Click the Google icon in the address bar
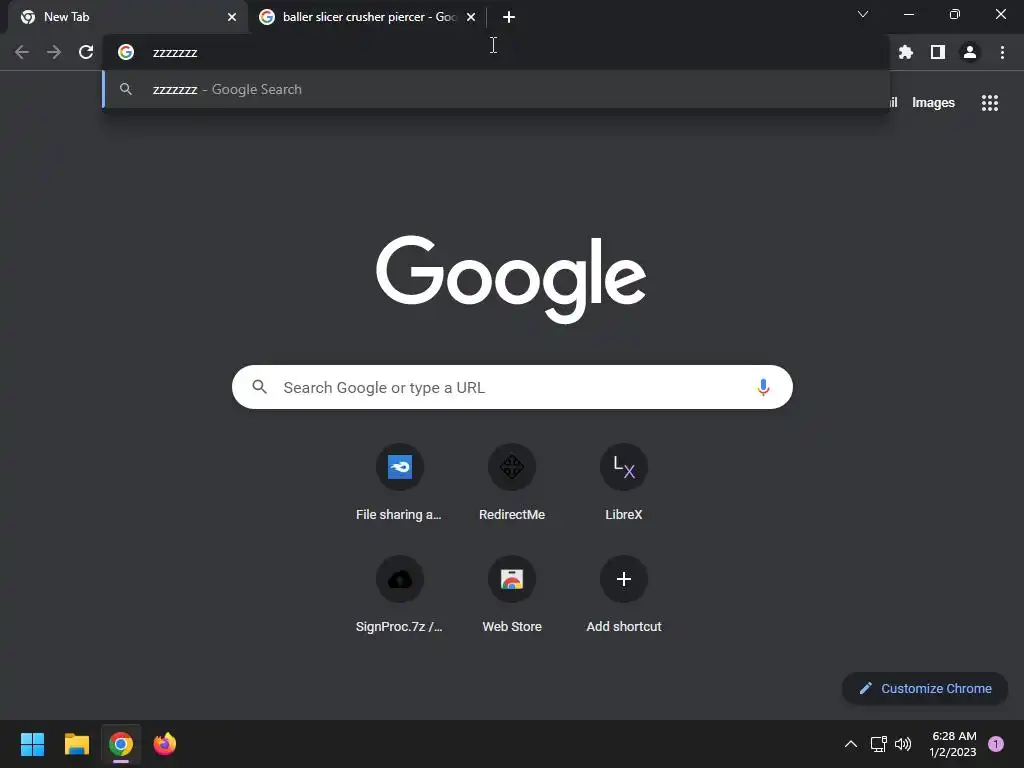This screenshot has height=768, width=1024. click(x=126, y=52)
